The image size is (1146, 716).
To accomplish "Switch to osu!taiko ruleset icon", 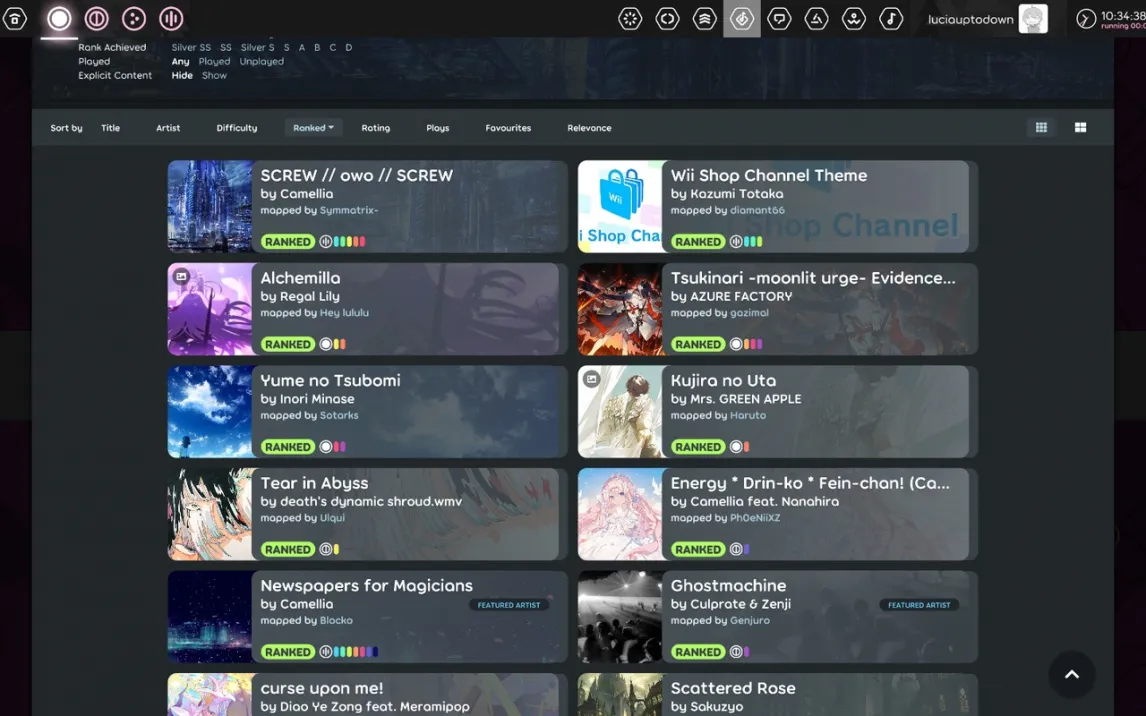I will (97, 19).
